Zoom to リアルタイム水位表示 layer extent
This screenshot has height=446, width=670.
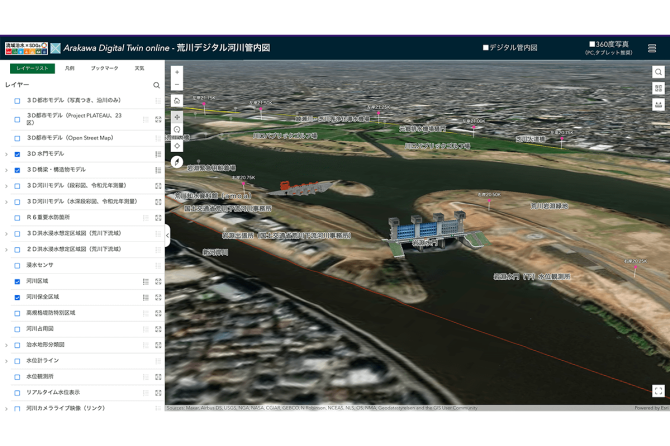point(158,393)
